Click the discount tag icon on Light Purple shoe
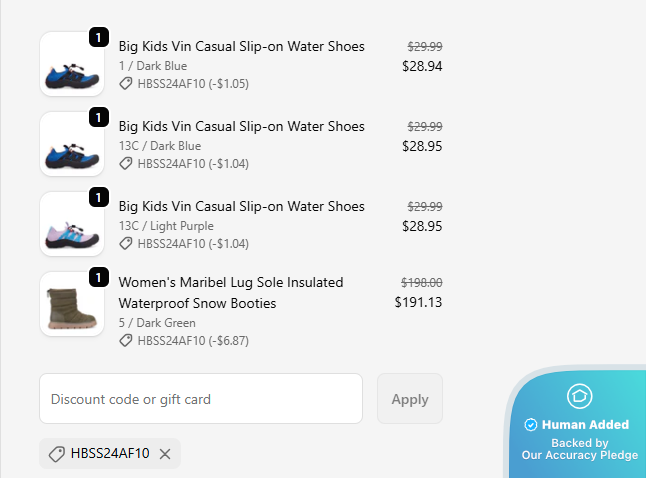Screen dimensions: 646x478 (x=126, y=244)
